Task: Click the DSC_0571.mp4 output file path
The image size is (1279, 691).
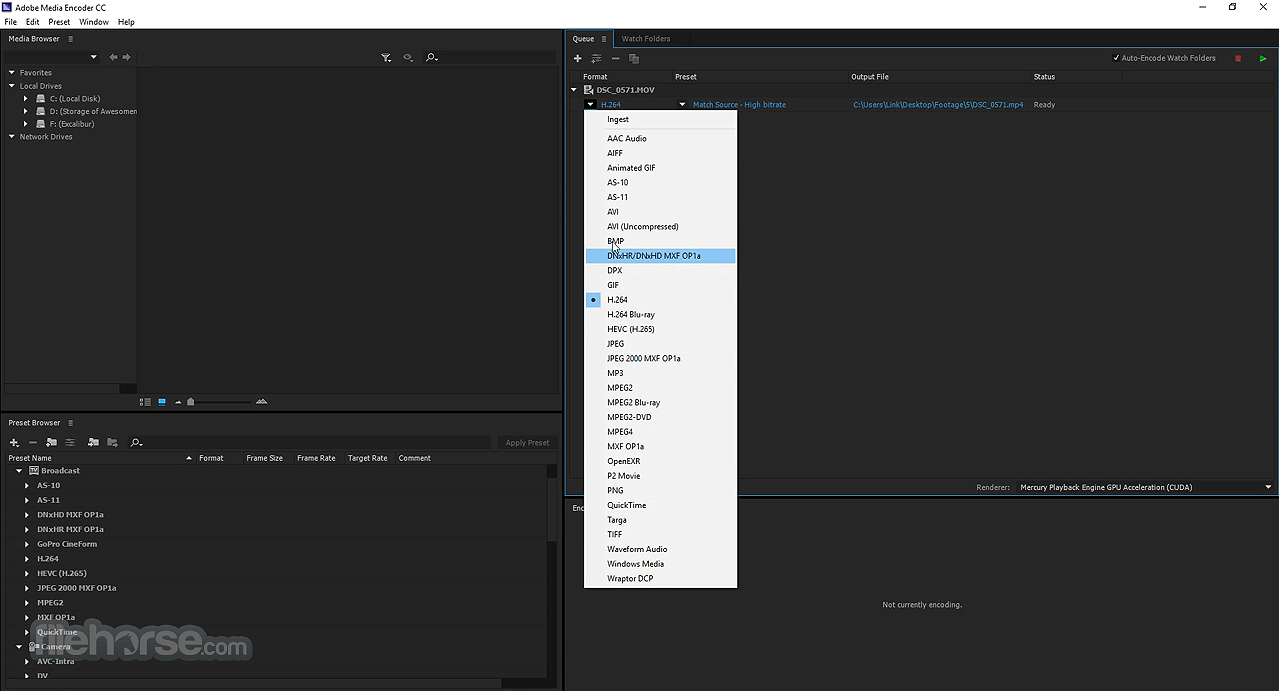Action: (938, 105)
